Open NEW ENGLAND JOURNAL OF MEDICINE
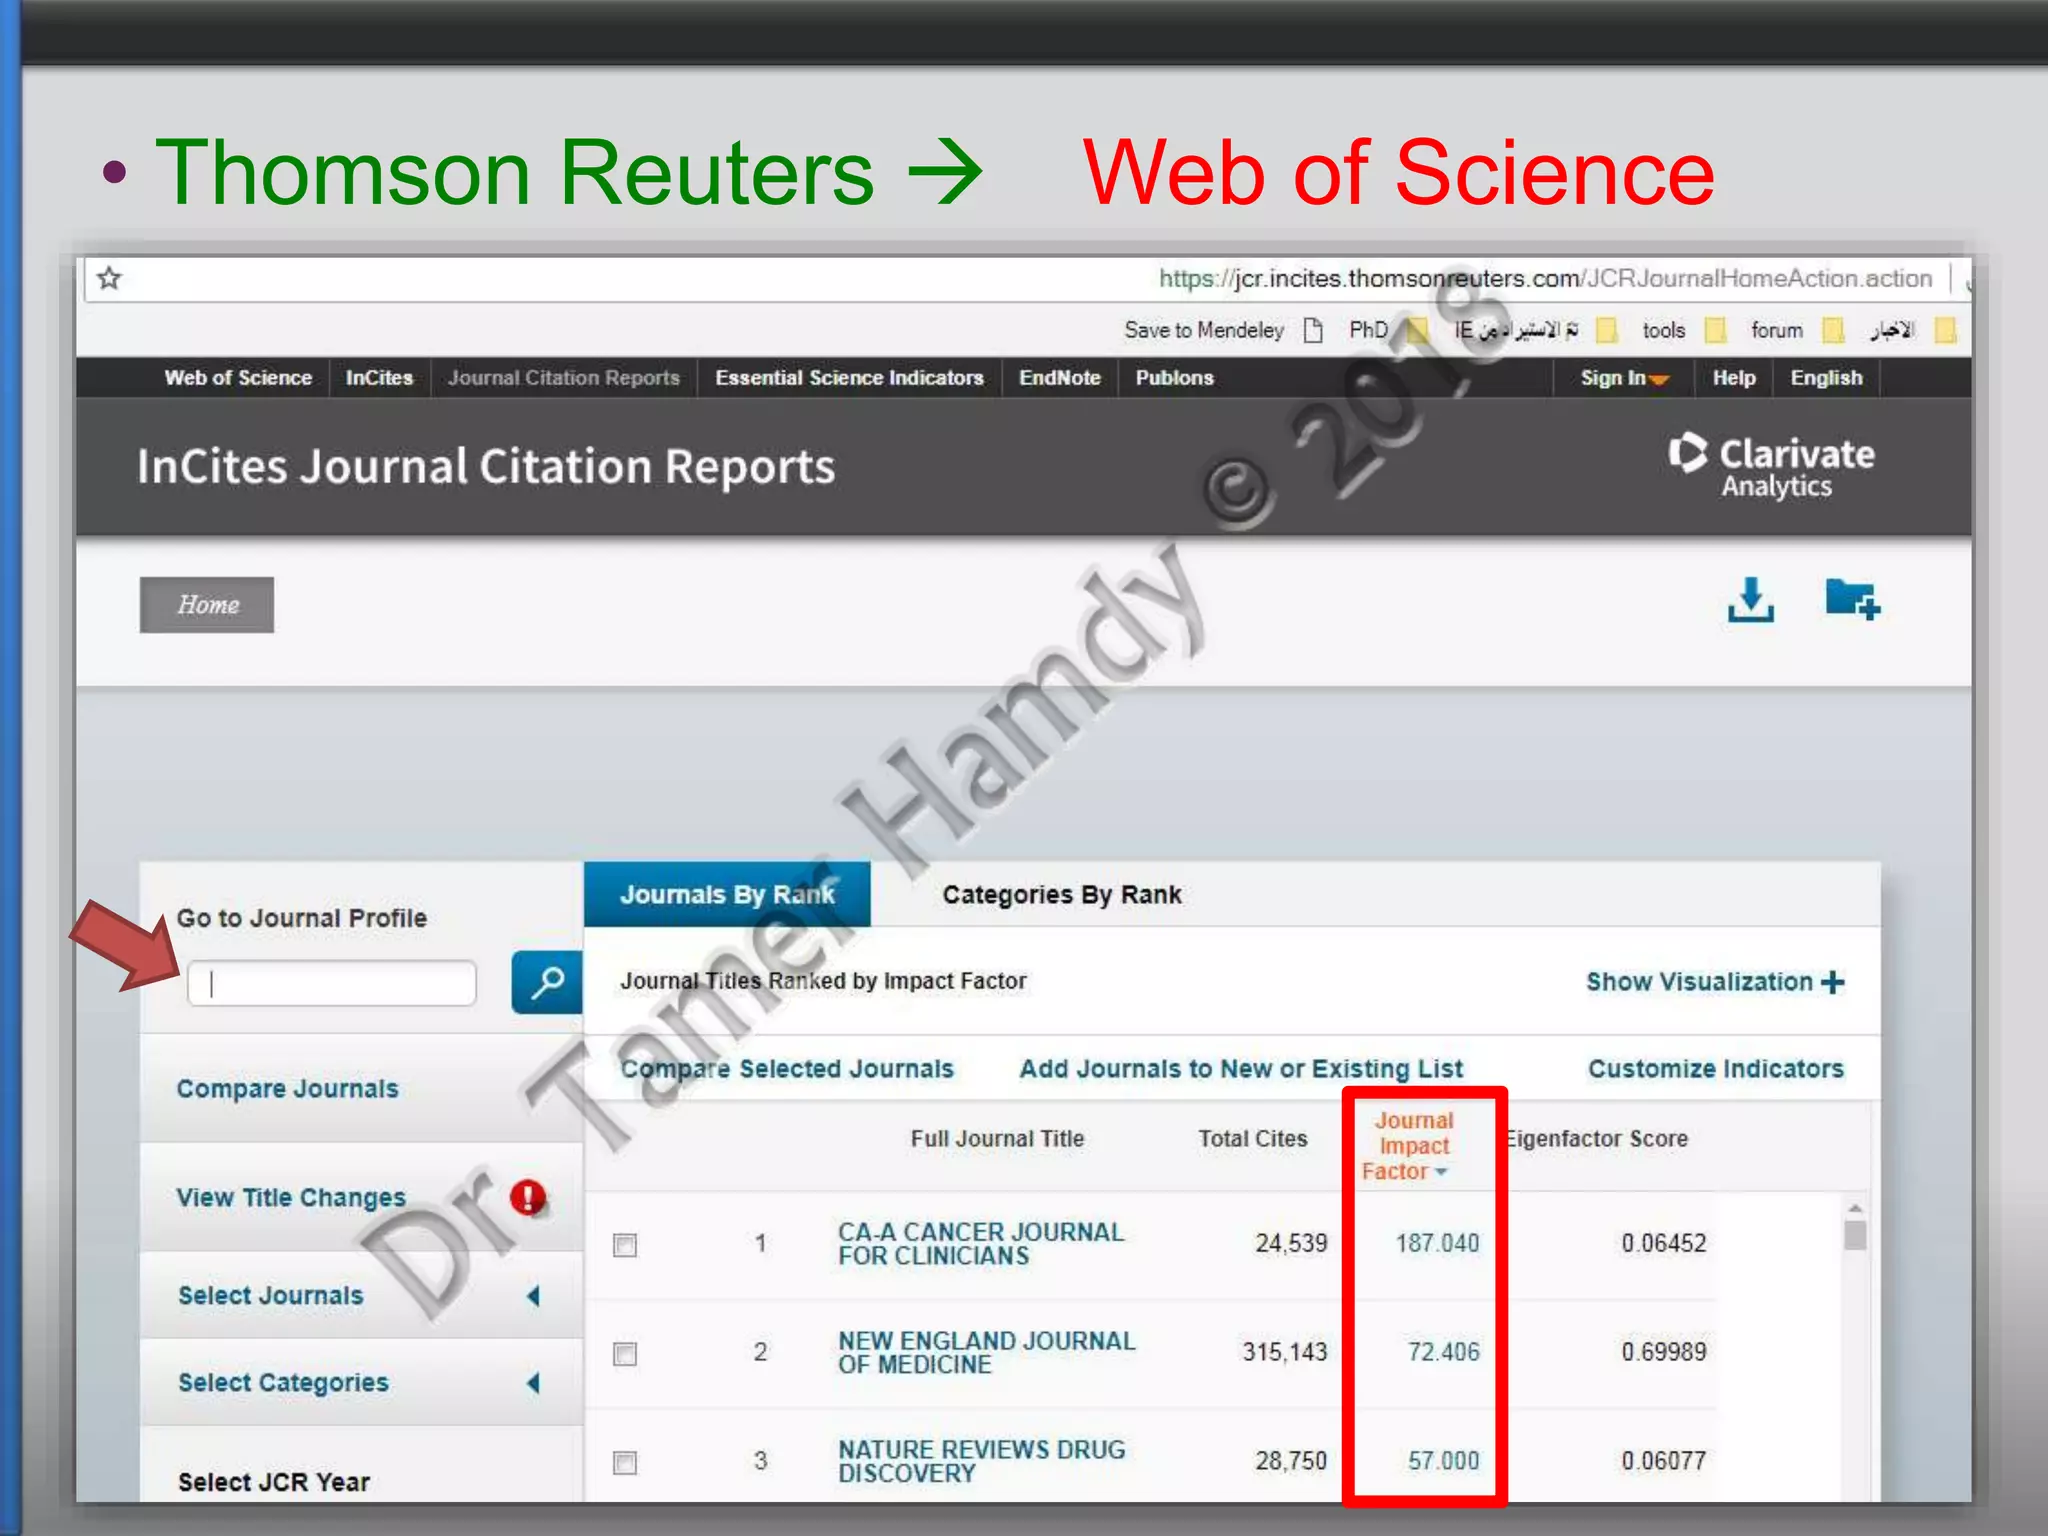 [x=987, y=1353]
